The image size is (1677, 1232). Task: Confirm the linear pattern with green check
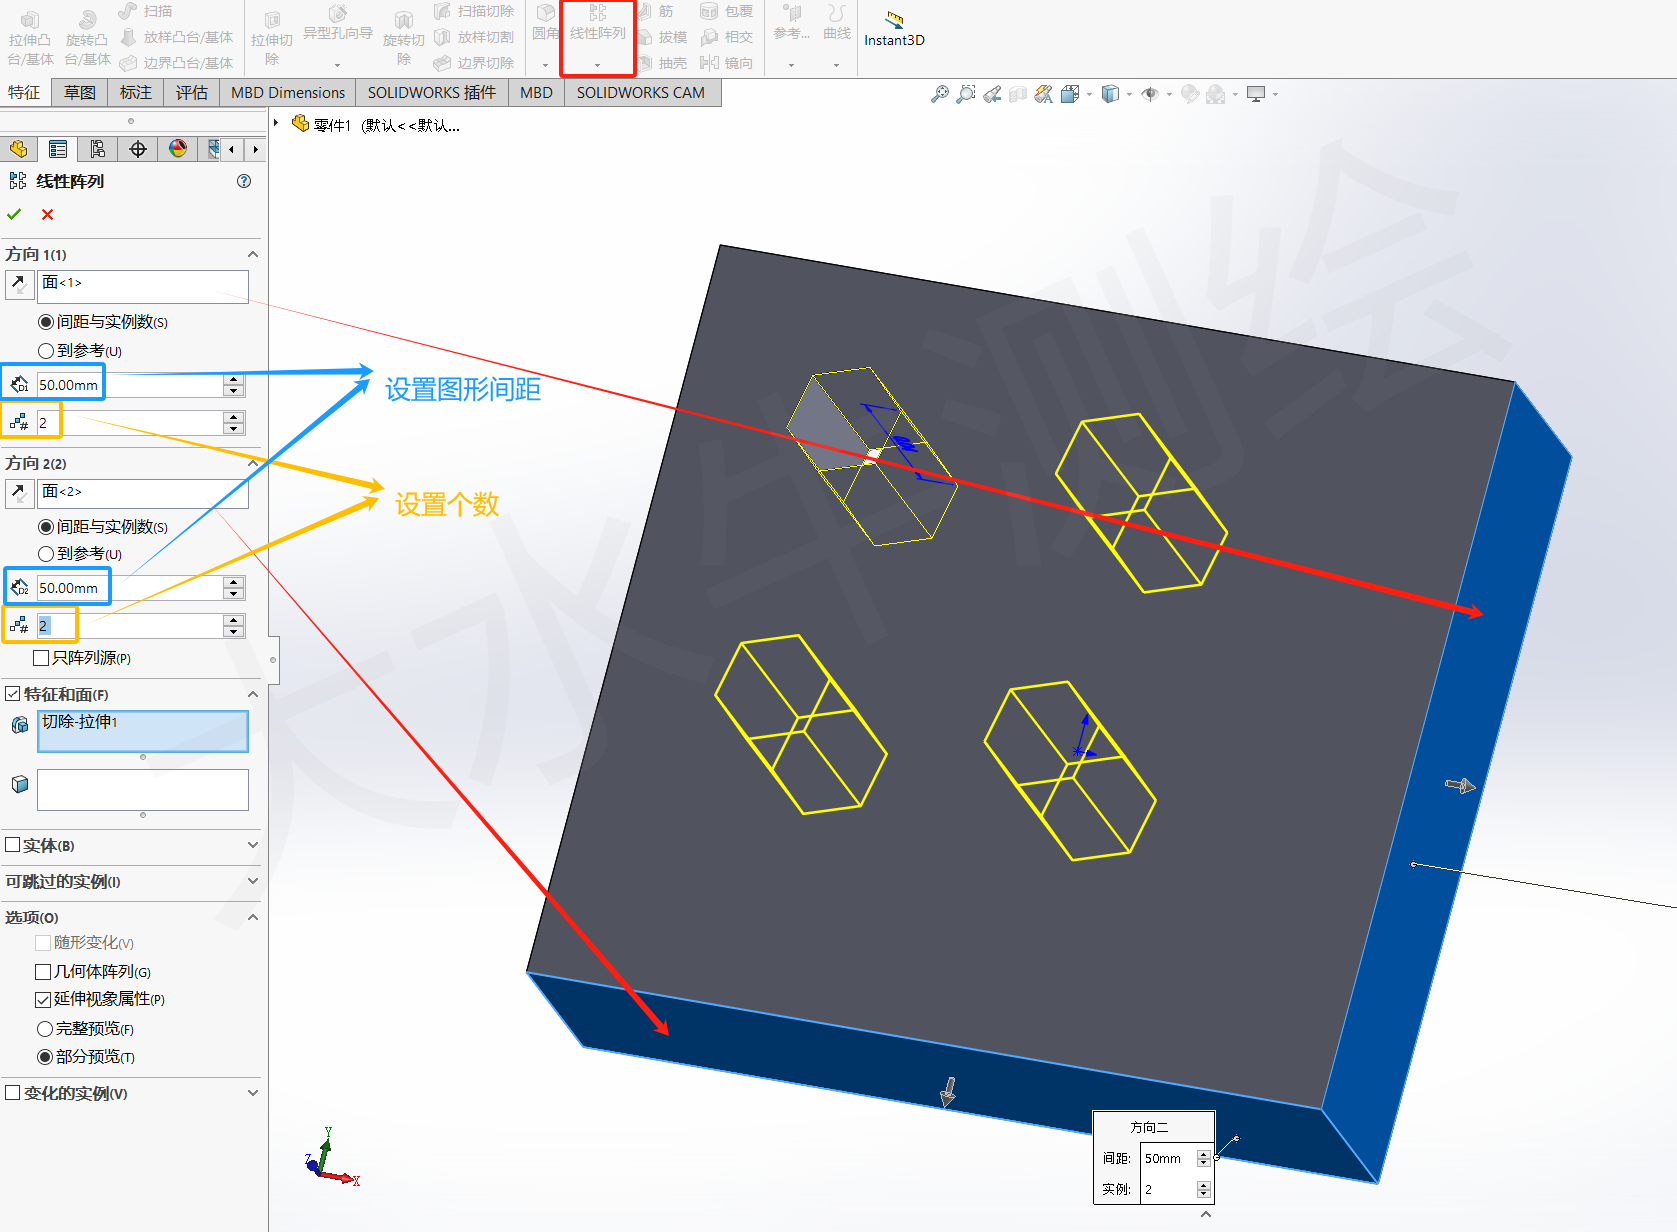tap(14, 214)
